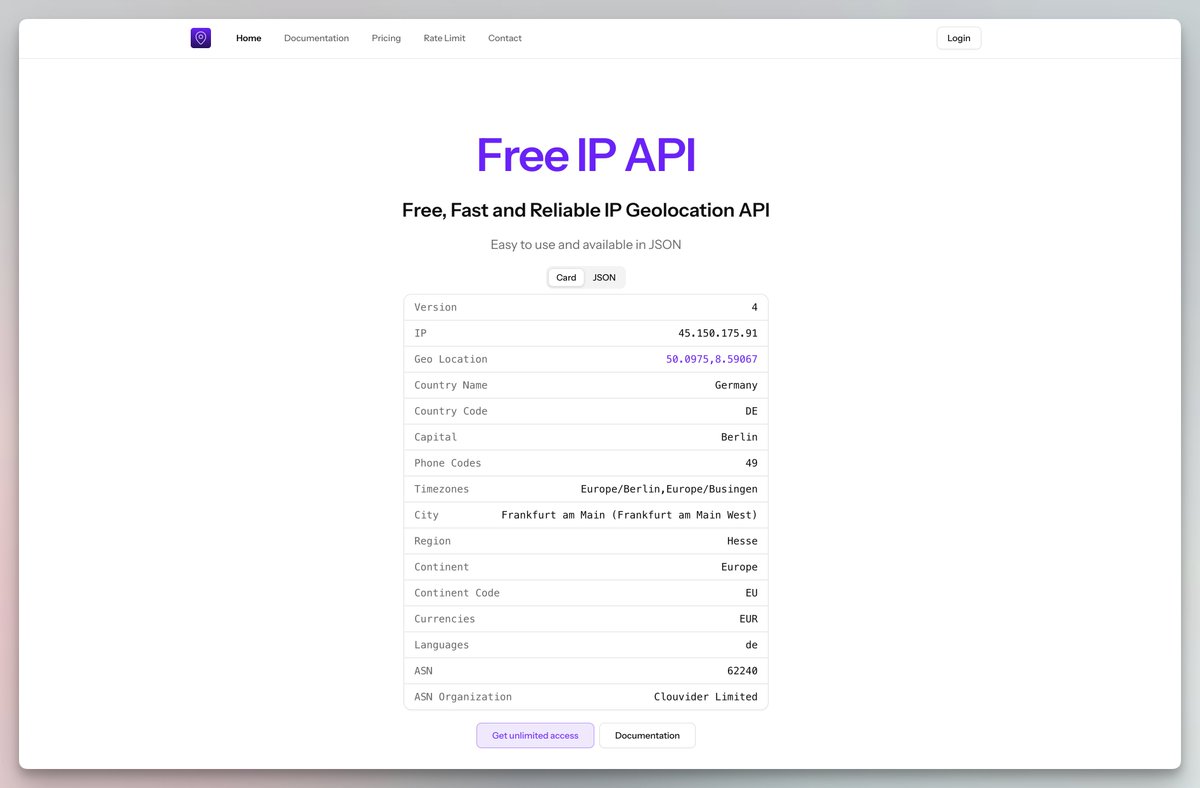The image size is (1200, 788).
Task: Click the IP address value 45.150.175.91
Action: pyautogui.click(x=722, y=333)
